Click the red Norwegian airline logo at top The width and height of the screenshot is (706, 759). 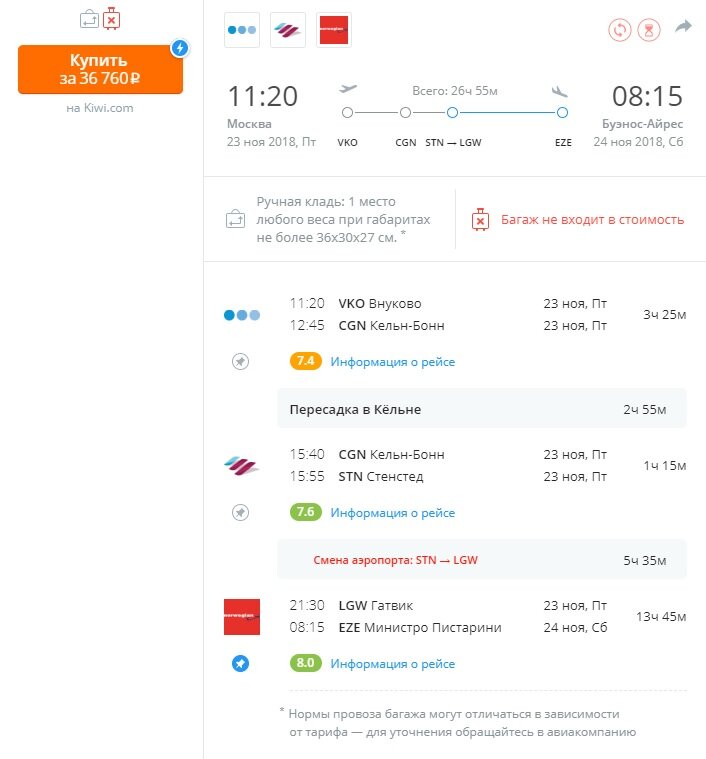click(x=334, y=30)
